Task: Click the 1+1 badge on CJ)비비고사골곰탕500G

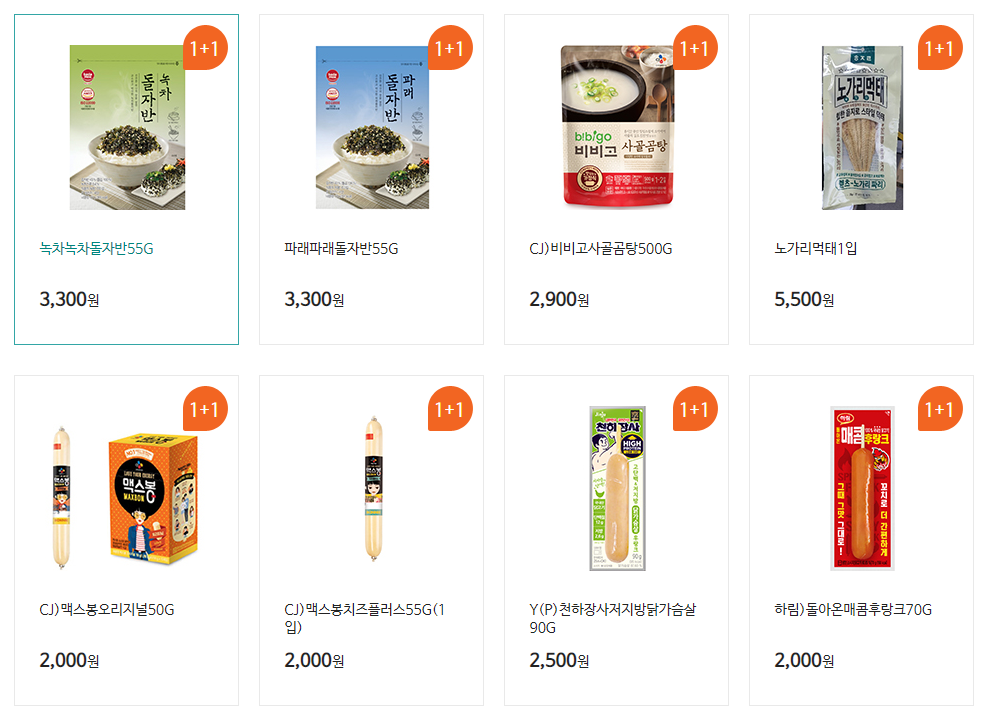Action: pos(695,48)
